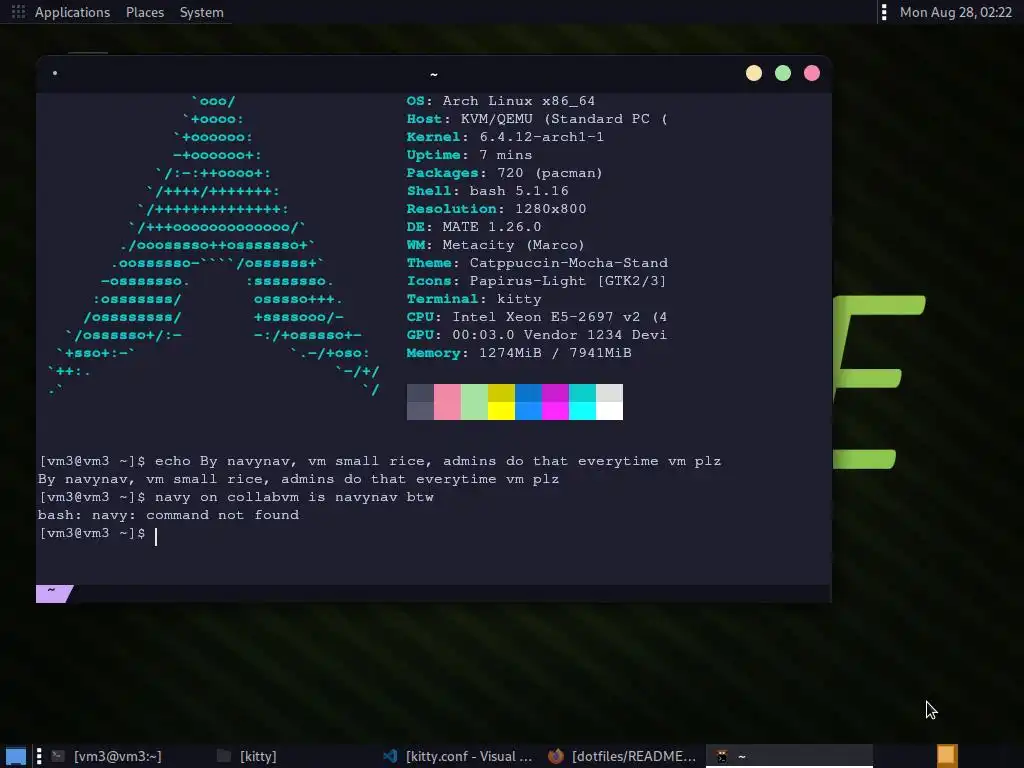Viewport: 1024px width, 768px height.
Task: Select the purple '~' tab in kitty tab bar
Action: click(x=54, y=593)
